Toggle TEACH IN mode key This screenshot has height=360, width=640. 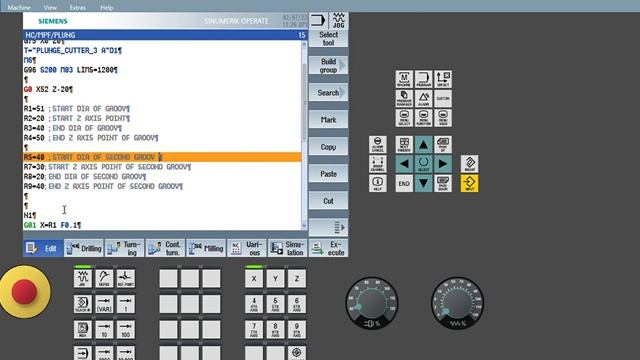83,304
